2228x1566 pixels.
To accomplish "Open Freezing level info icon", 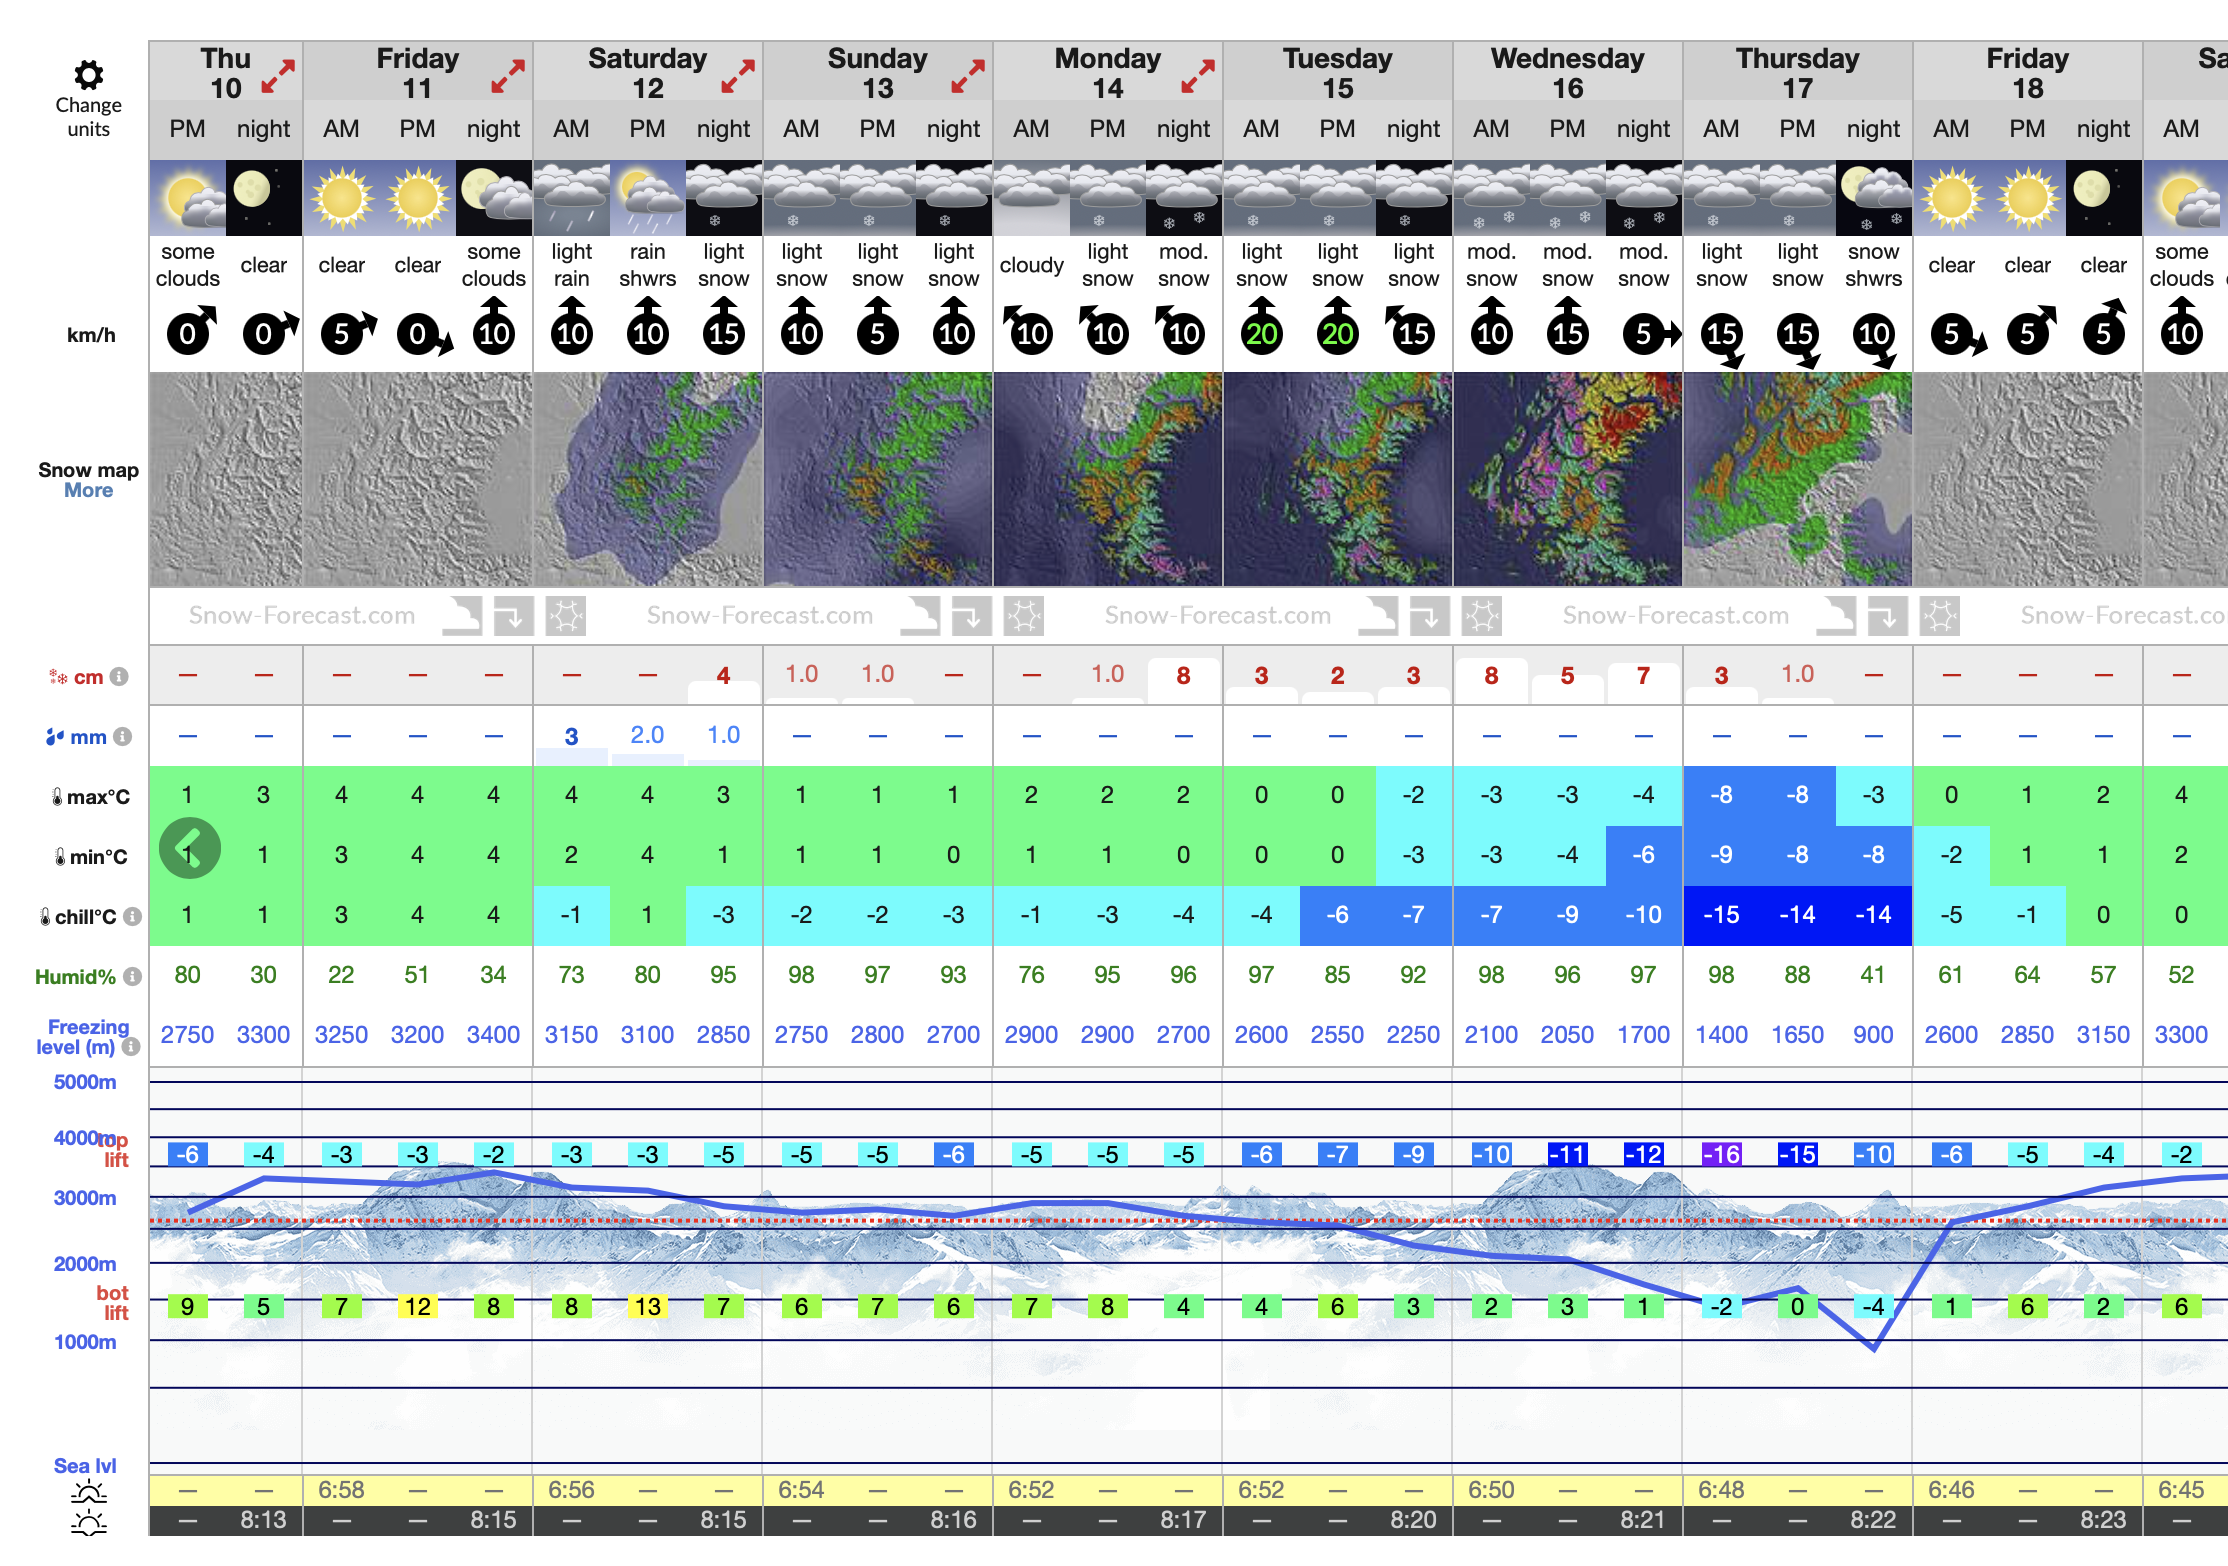I will coord(131,1047).
